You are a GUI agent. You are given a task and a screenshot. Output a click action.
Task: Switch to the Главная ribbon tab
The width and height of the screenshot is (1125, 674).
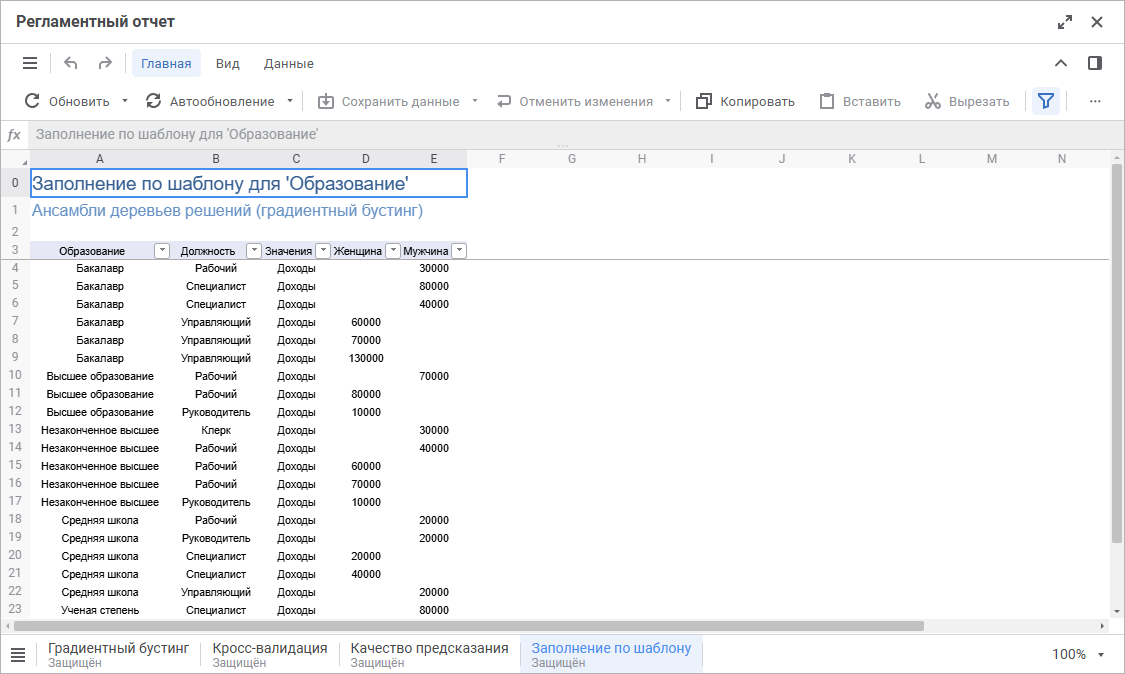point(166,63)
